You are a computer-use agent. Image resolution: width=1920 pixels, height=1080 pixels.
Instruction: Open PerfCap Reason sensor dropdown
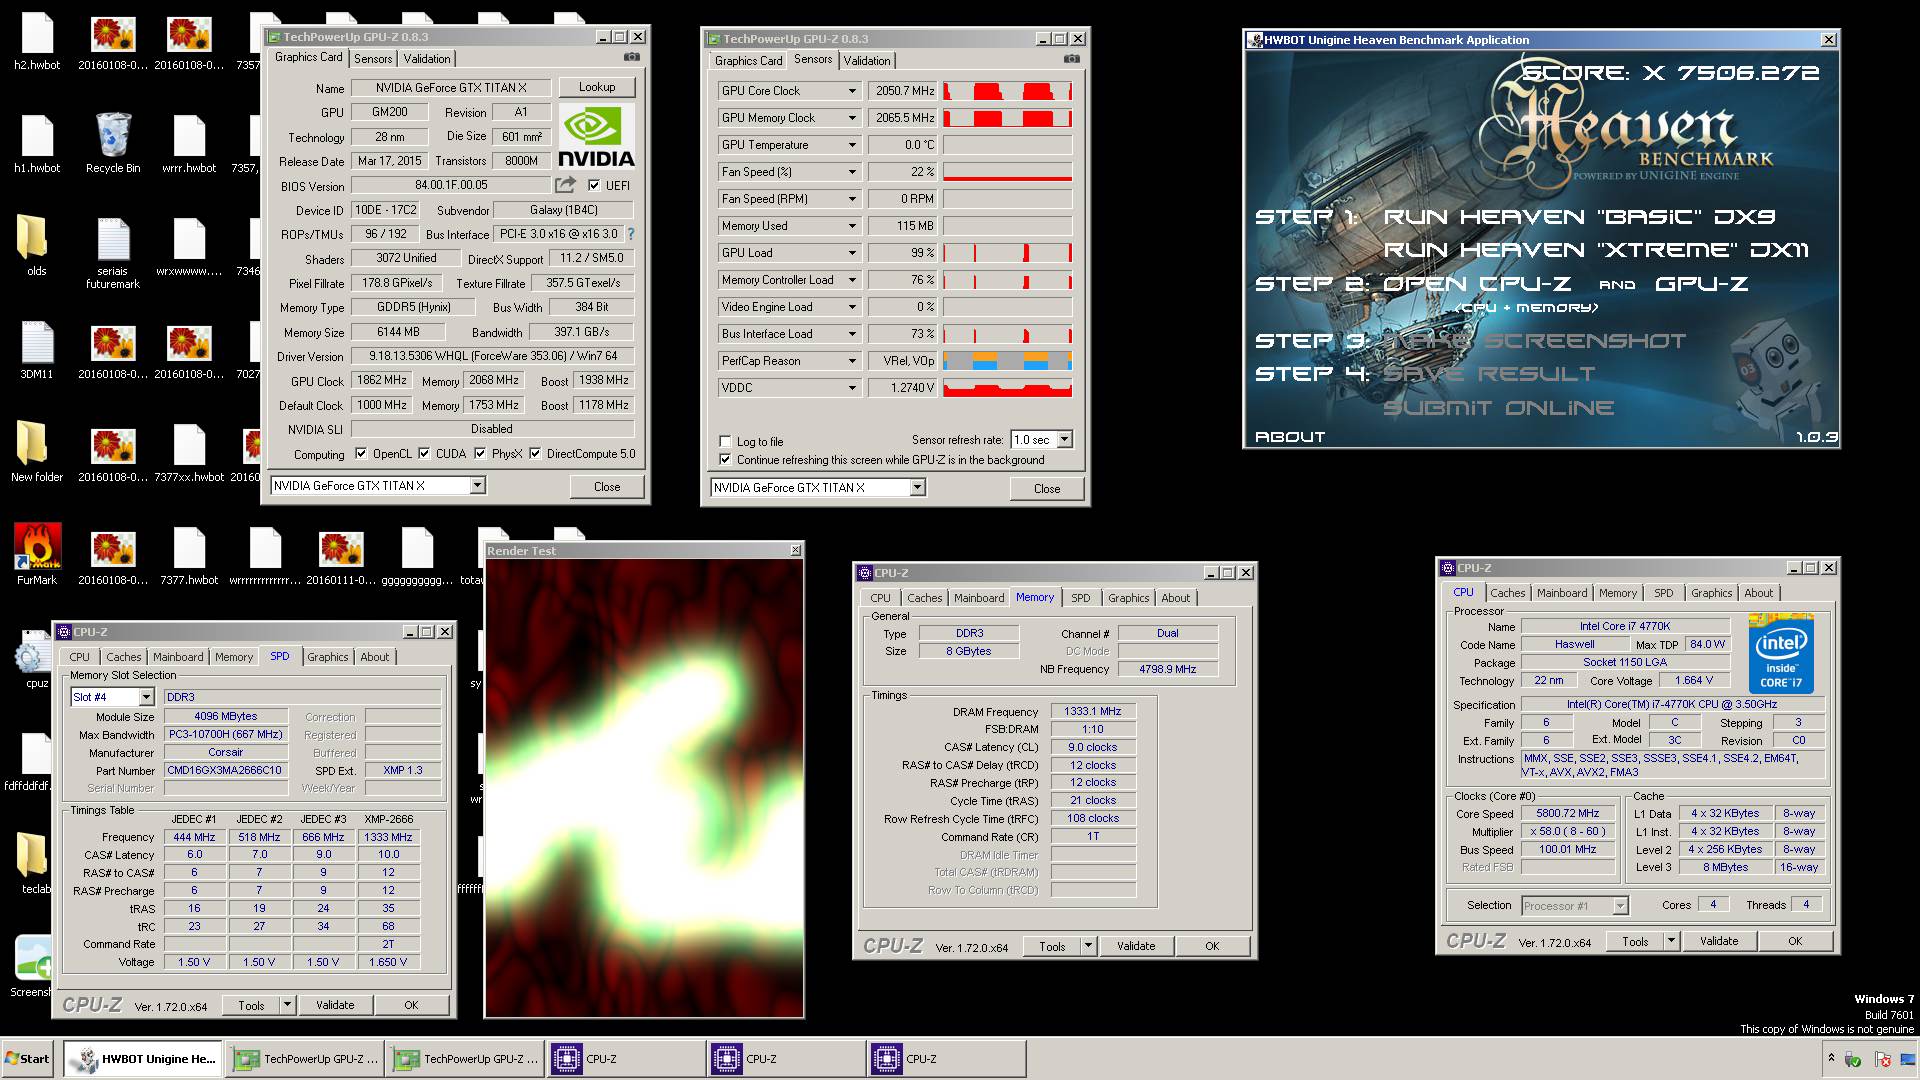pos(852,361)
